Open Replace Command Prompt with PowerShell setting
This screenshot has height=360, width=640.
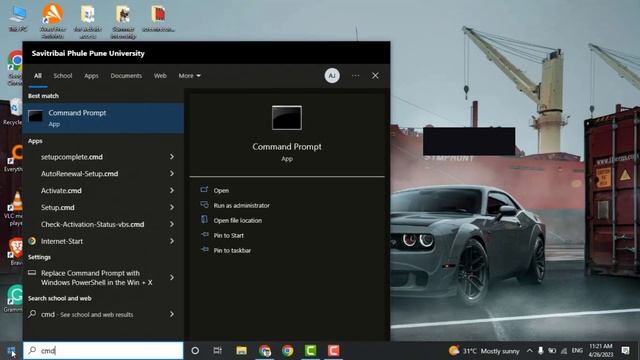[96, 278]
